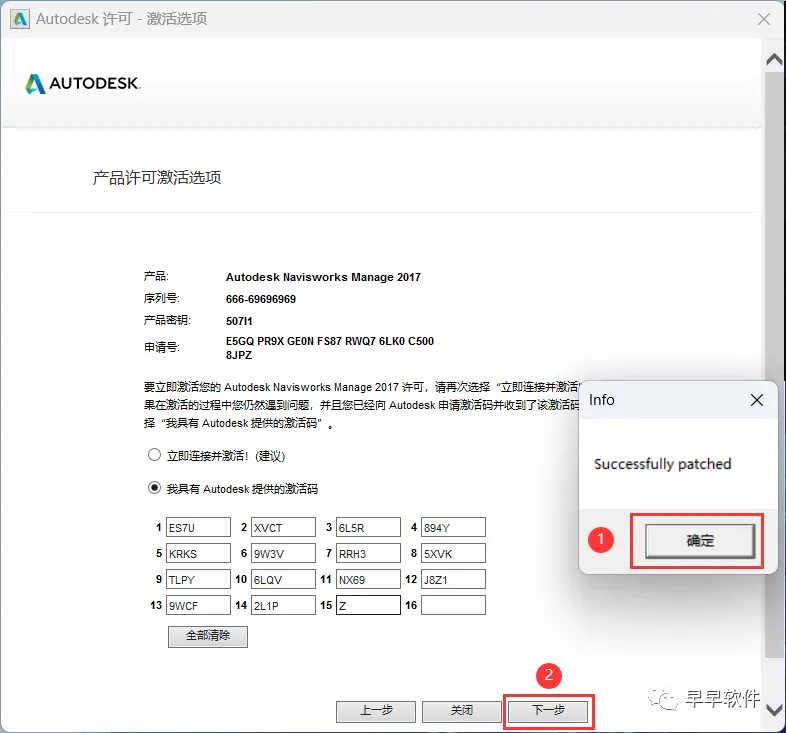
Task: Click activation code field 11 containing NX69
Action: [368, 579]
